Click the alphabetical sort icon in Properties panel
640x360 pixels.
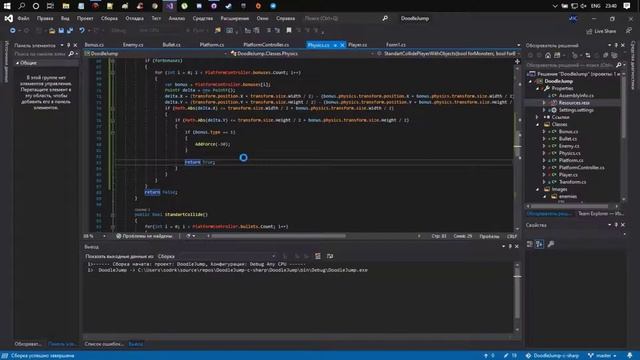539,244
